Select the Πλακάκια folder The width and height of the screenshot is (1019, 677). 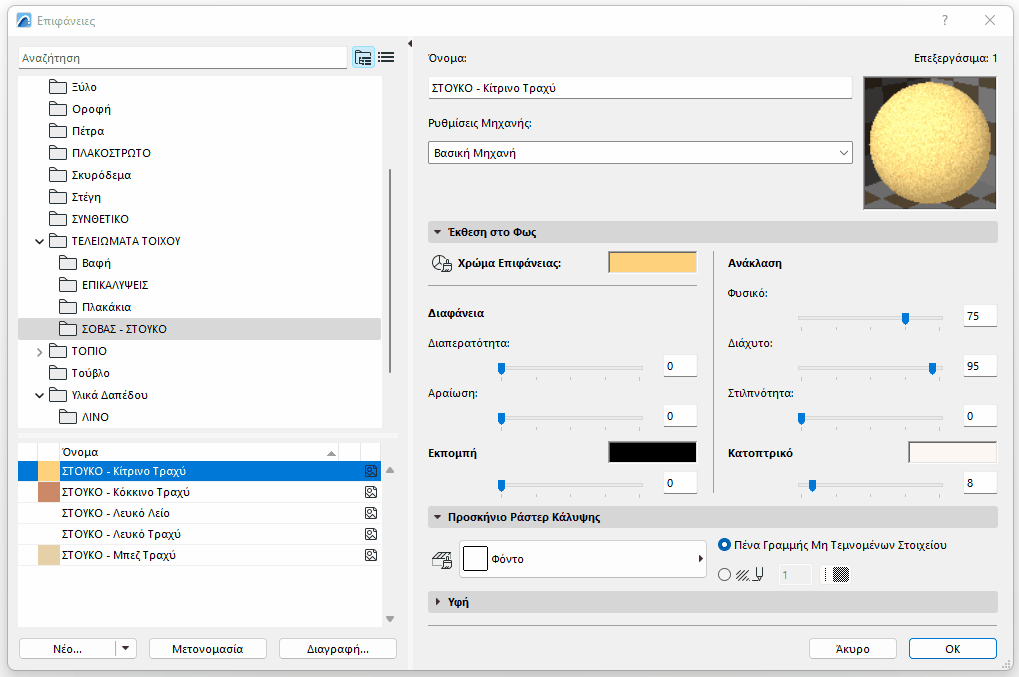point(106,307)
